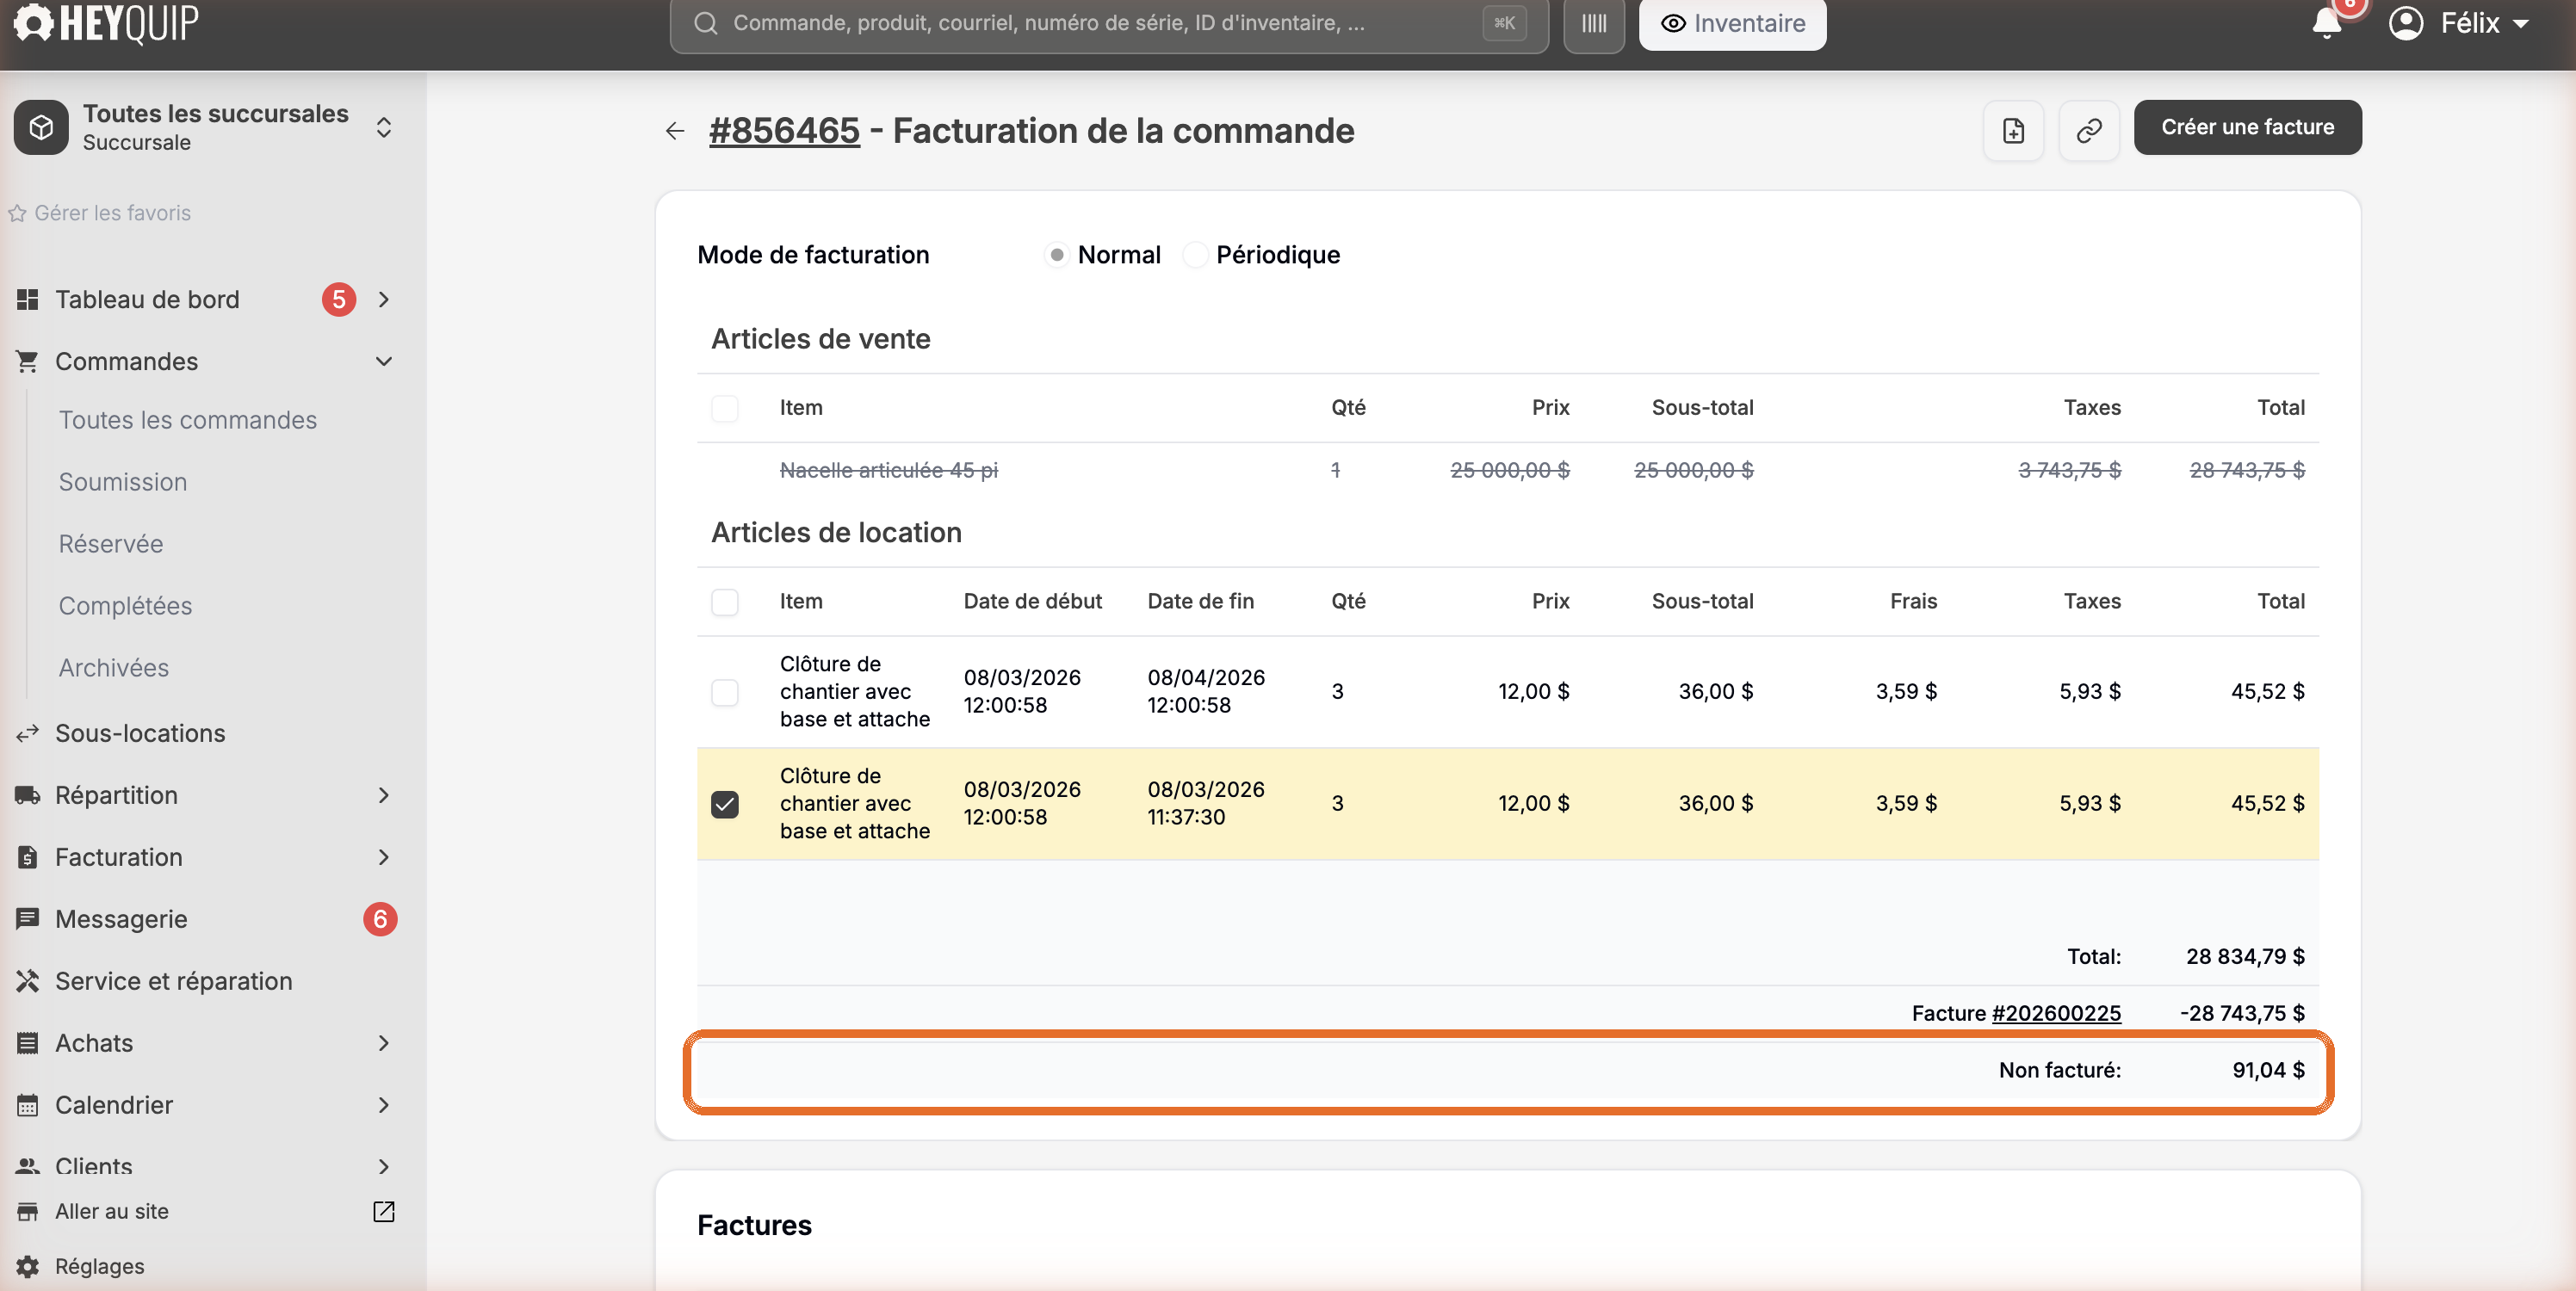2576x1291 pixels.
Task: Open the Archivées submenu item
Action: (114, 668)
